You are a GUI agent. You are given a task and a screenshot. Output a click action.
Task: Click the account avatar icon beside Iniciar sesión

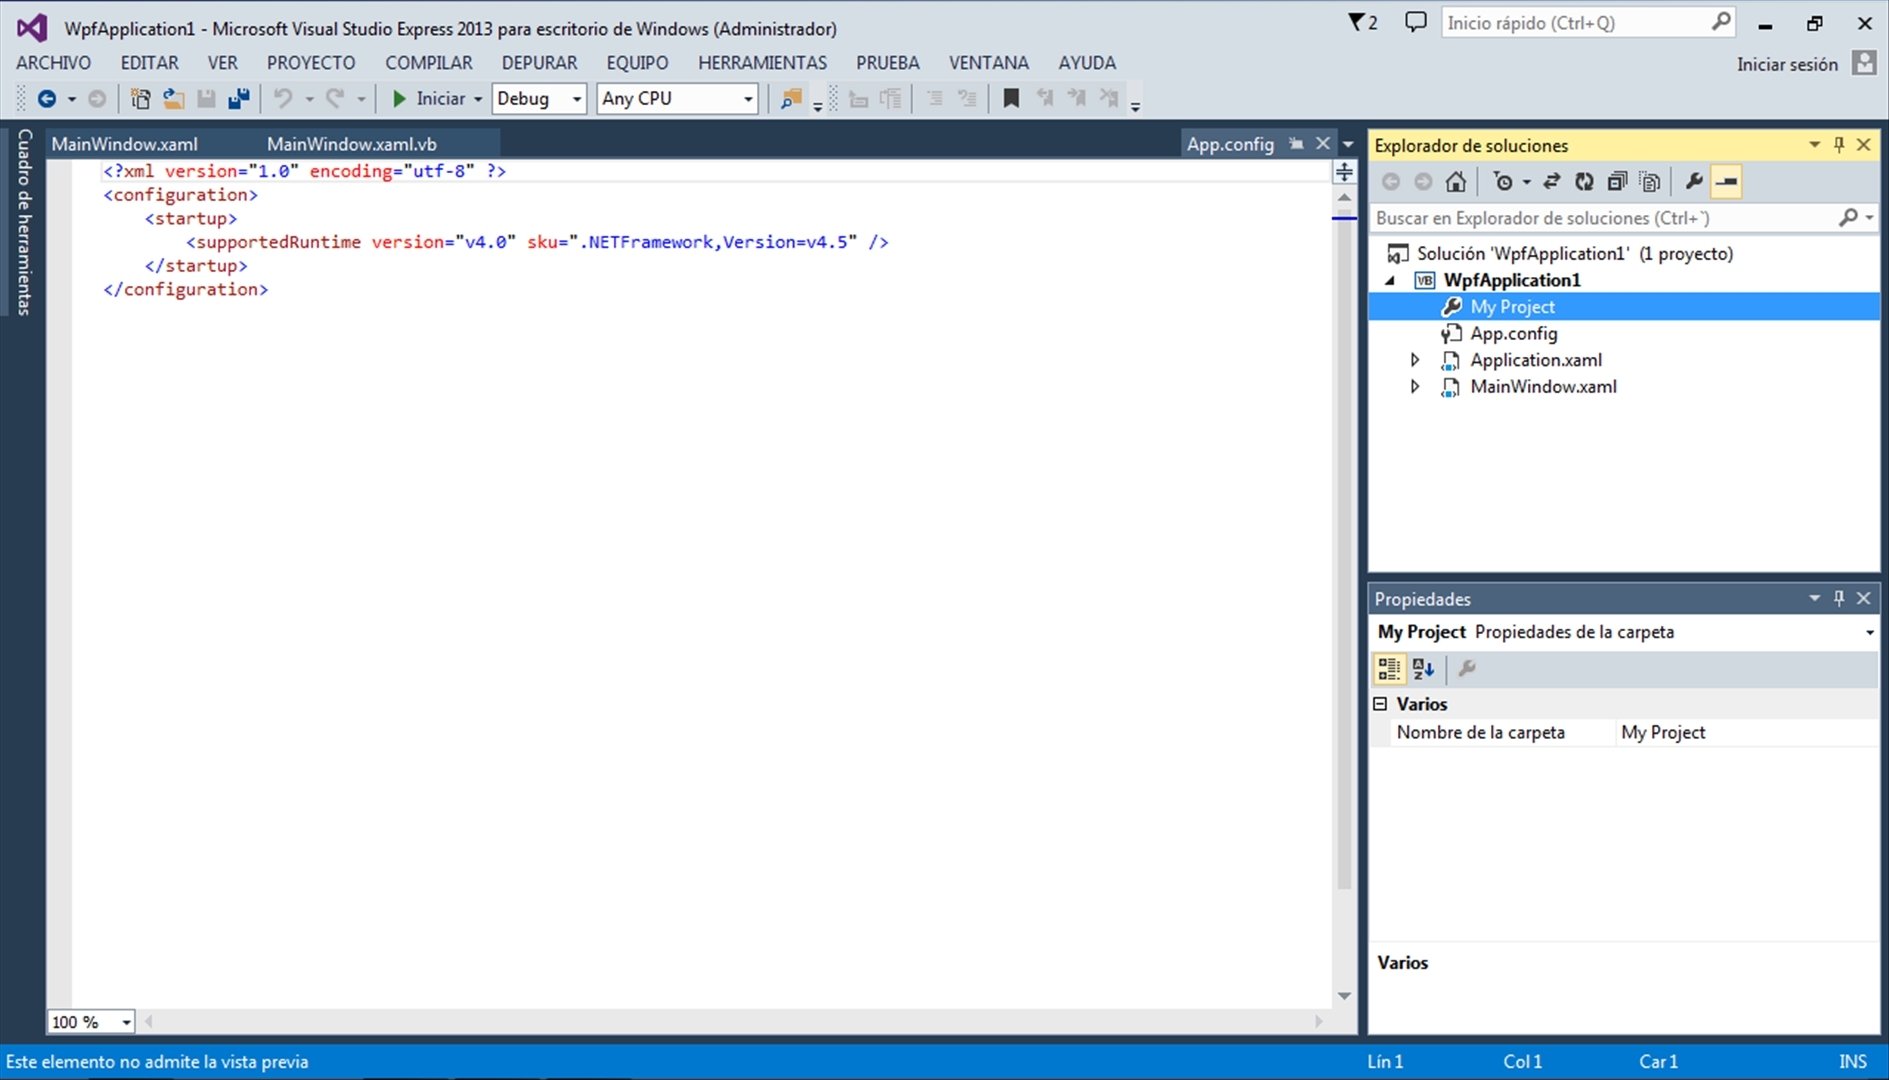tap(1863, 63)
